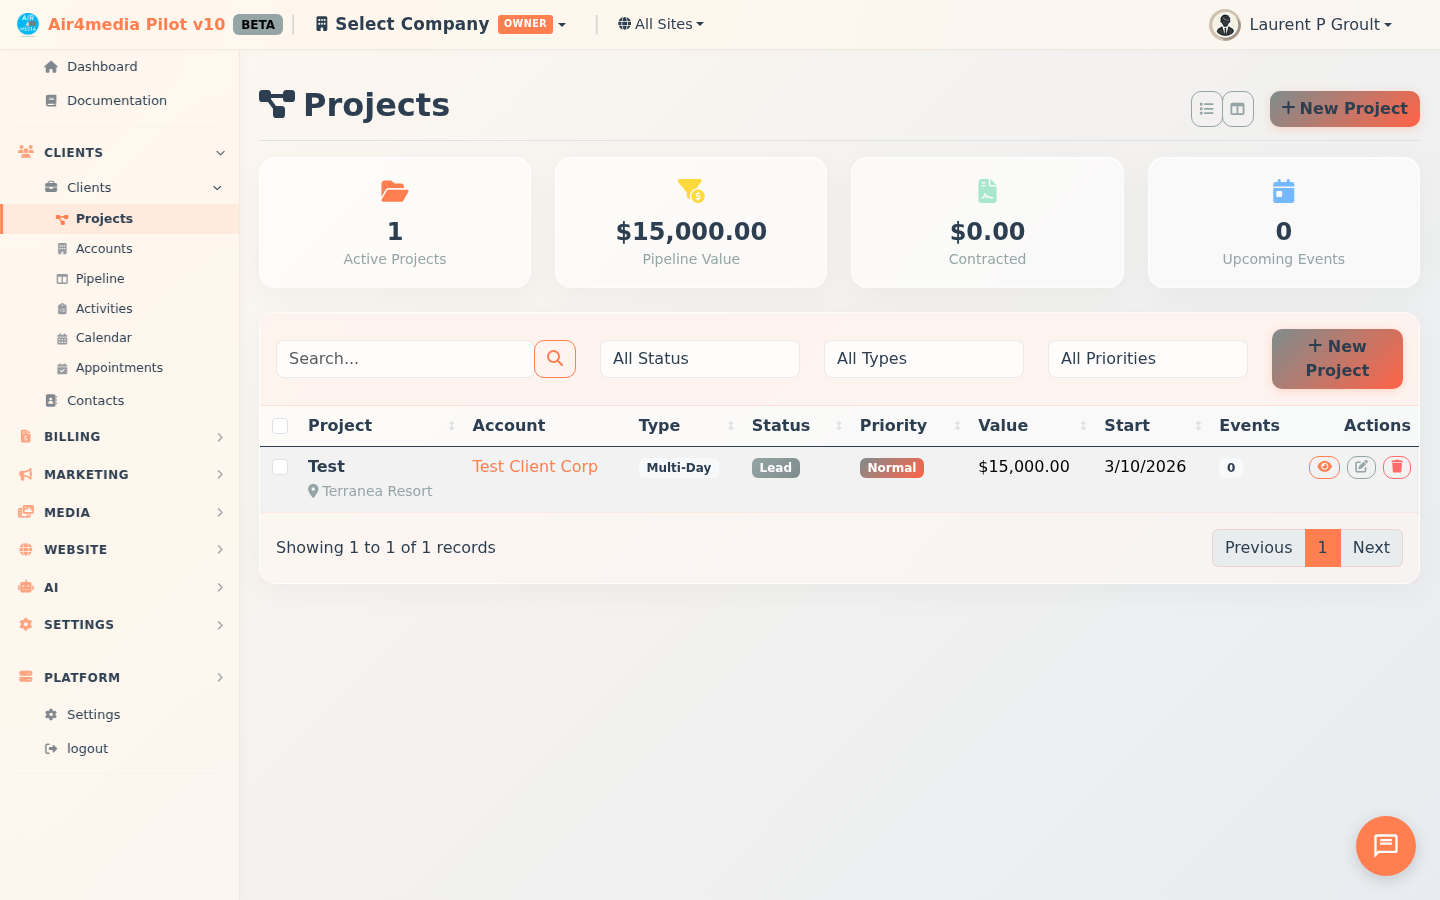Viewport: 1440px width, 900px height.
Task: Open the All Status dropdown
Action: tap(699, 358)
